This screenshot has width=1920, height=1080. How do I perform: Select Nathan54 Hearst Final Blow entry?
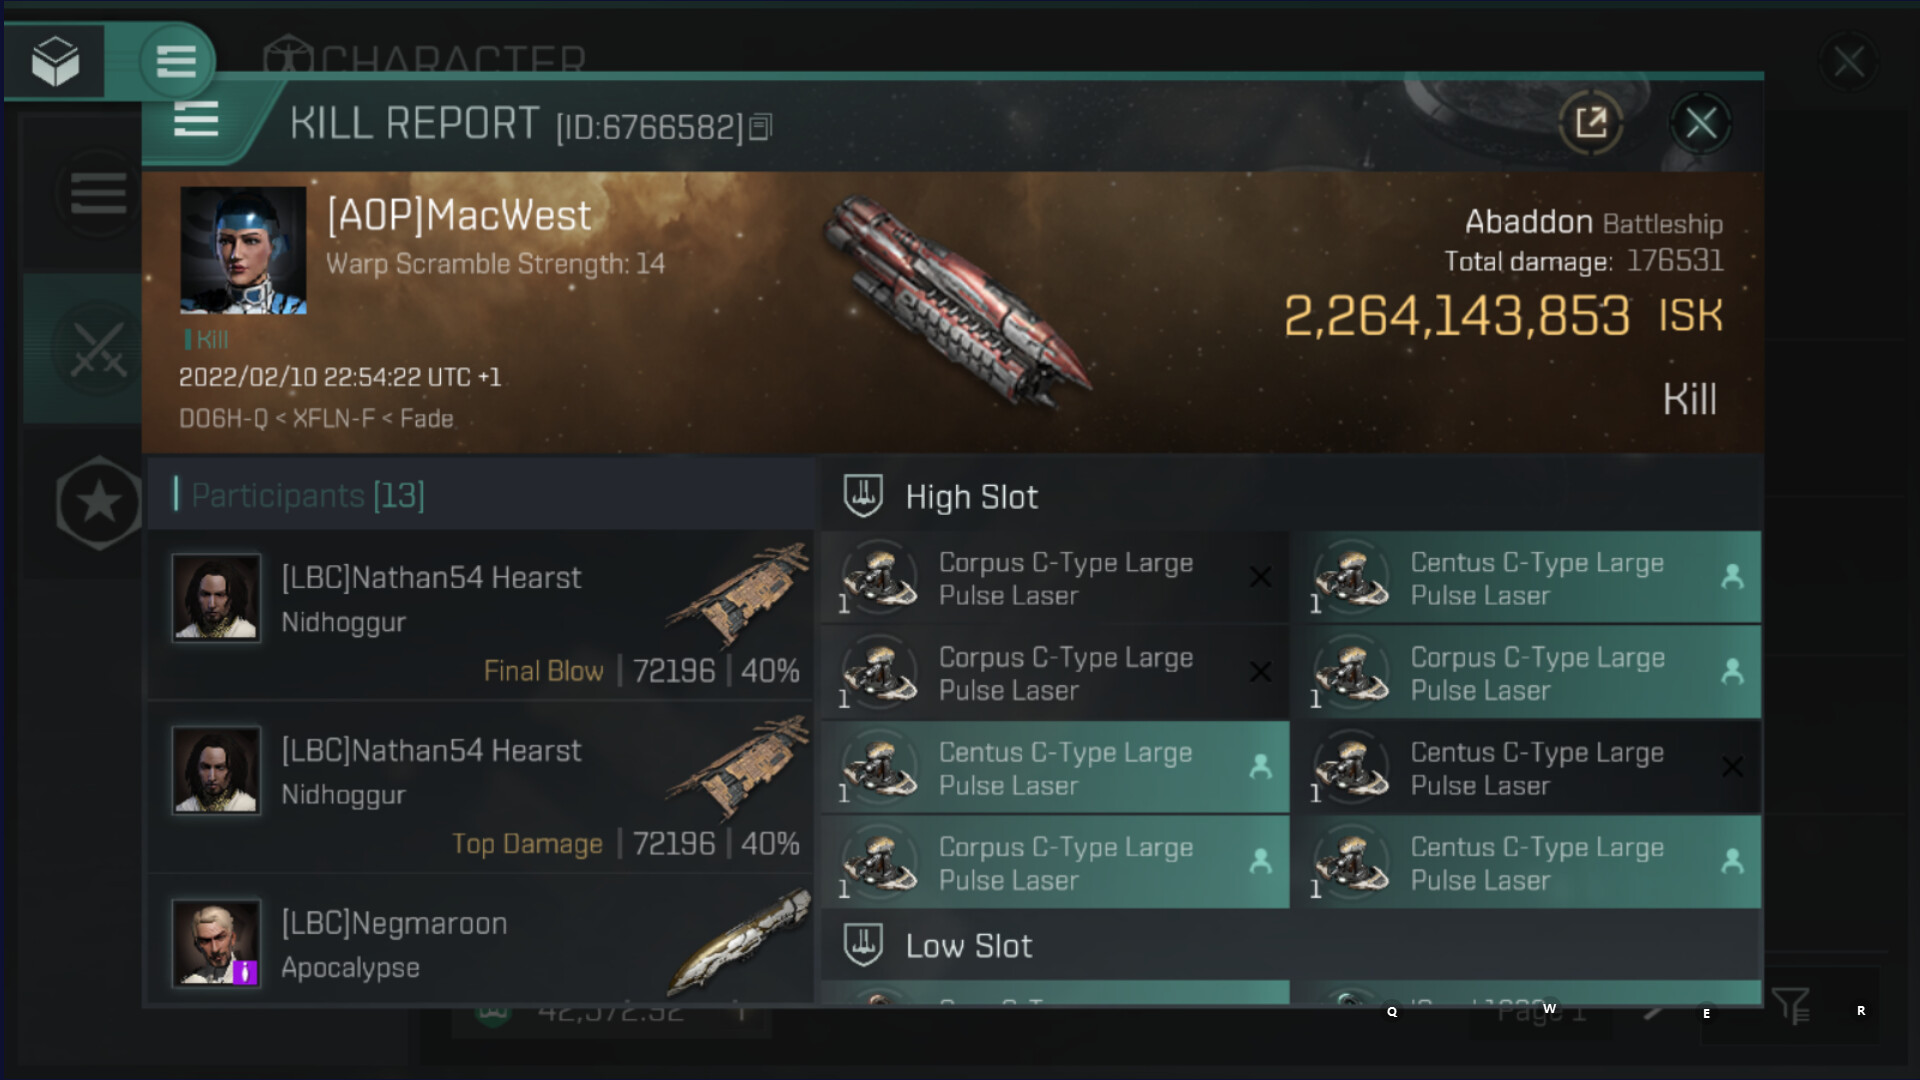point(480,615)
